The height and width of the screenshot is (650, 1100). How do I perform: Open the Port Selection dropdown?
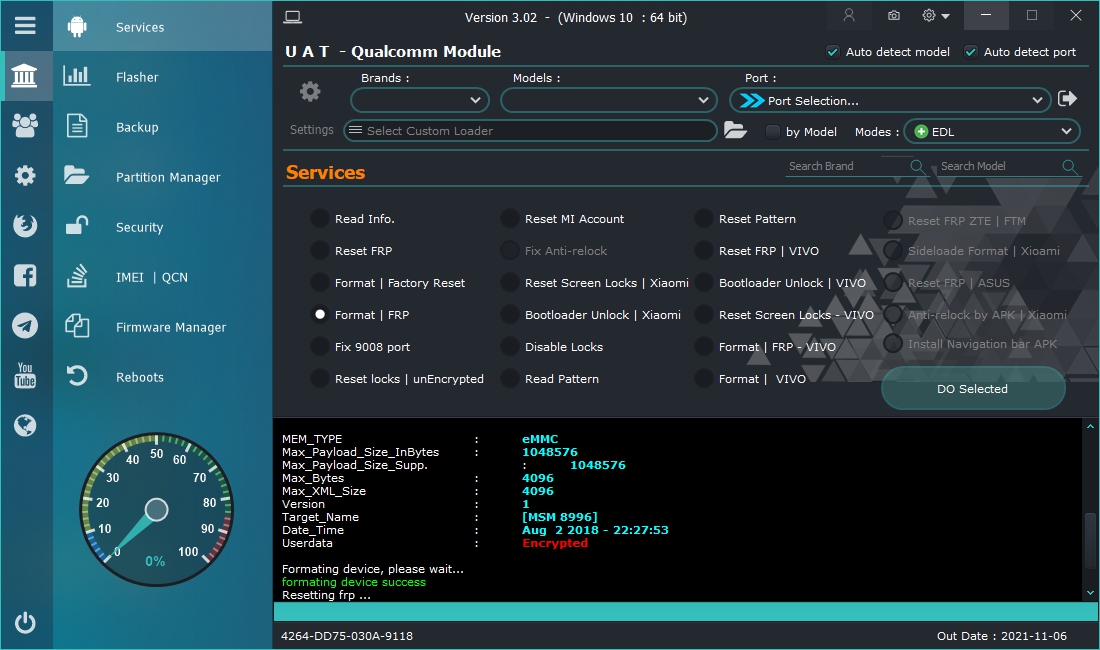pos(890,100)
